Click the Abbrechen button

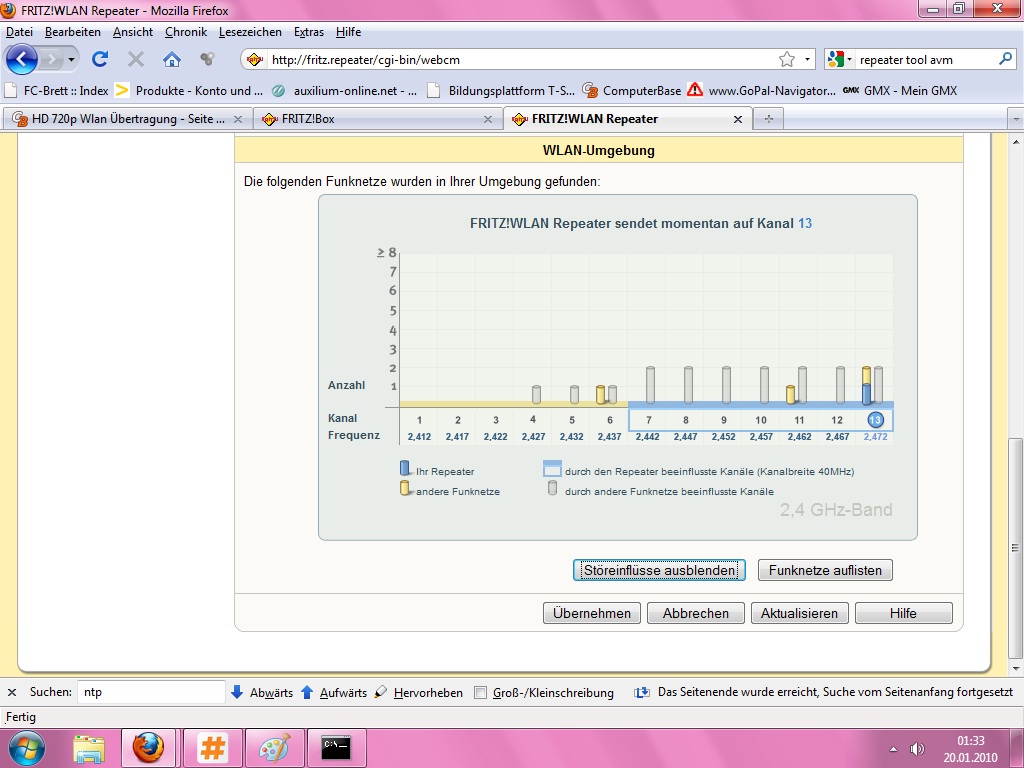tap(696, 613)
